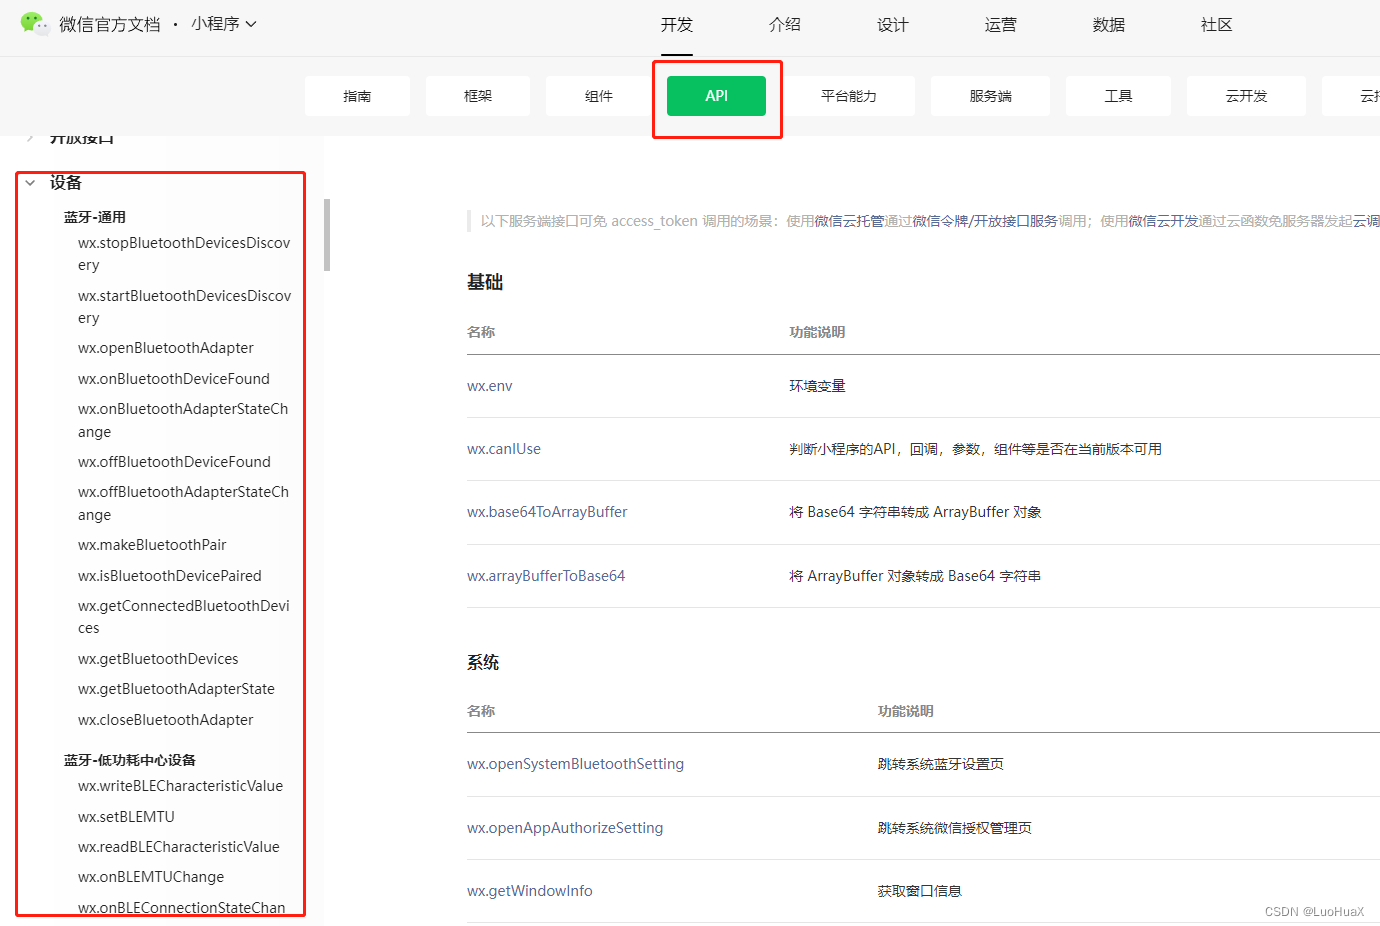Open the 小程序 dropdown
The image size is (1380, 926).
click(x=224, y=24)
